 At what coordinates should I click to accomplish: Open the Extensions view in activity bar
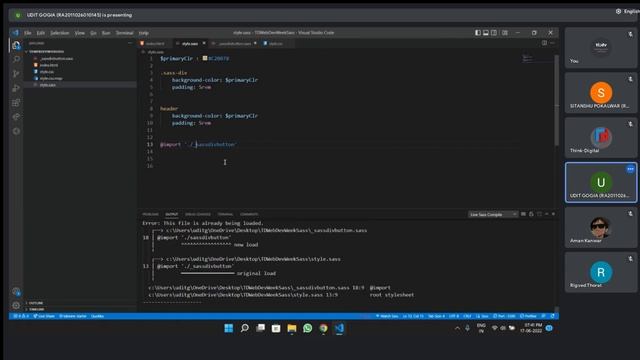pos(16,102)
